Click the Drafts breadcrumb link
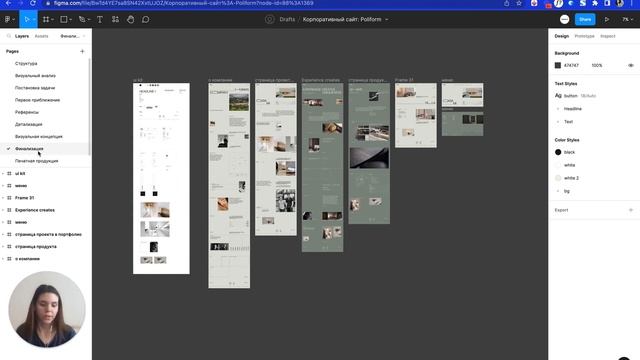Screen dimensions: 640x360 pyautogui.click(x=287, y=19)
